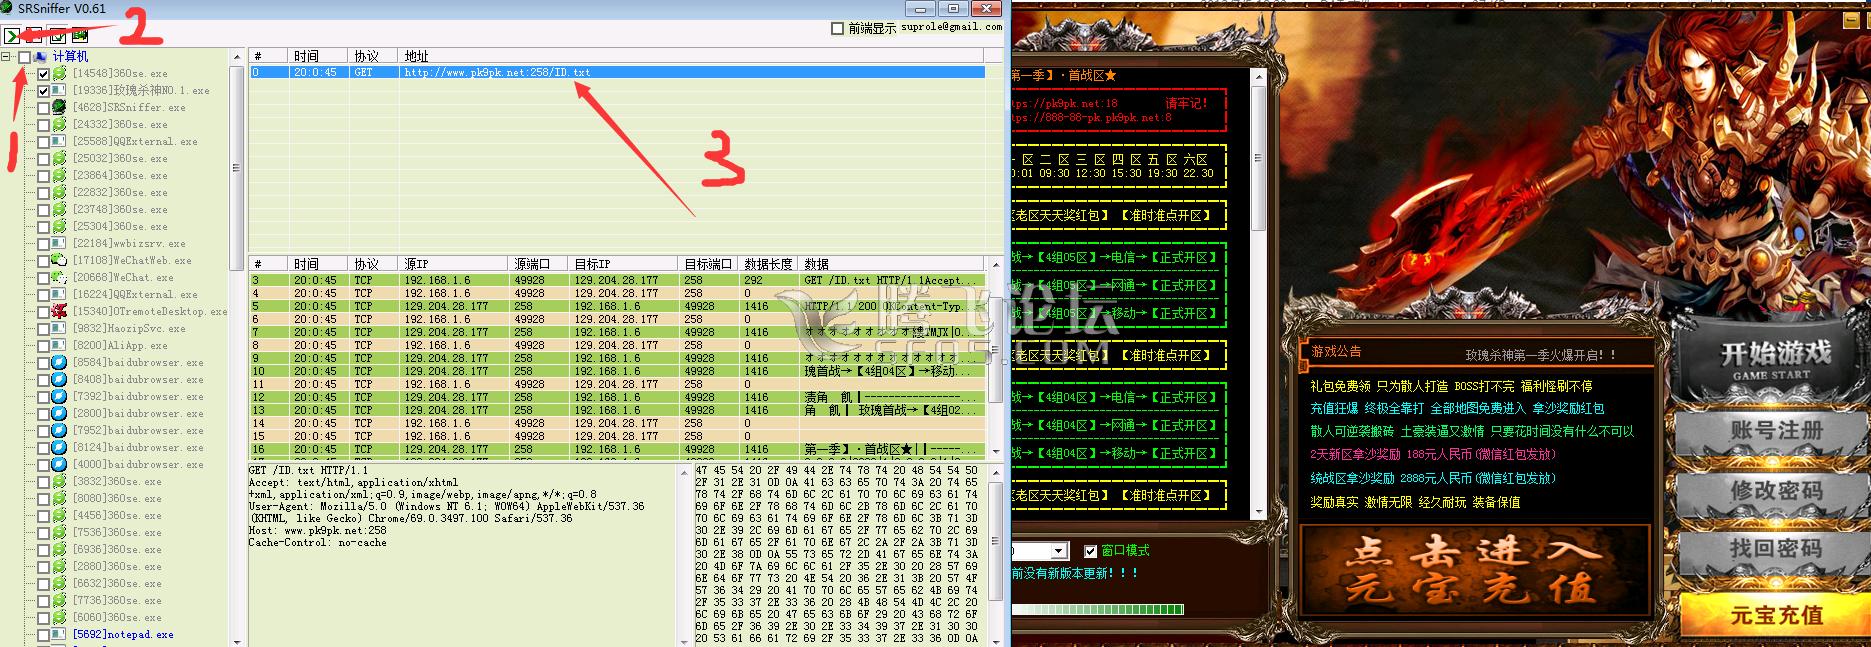
Task: Check the box for [22832]360se.exe
Action: (x=43, y=193)
